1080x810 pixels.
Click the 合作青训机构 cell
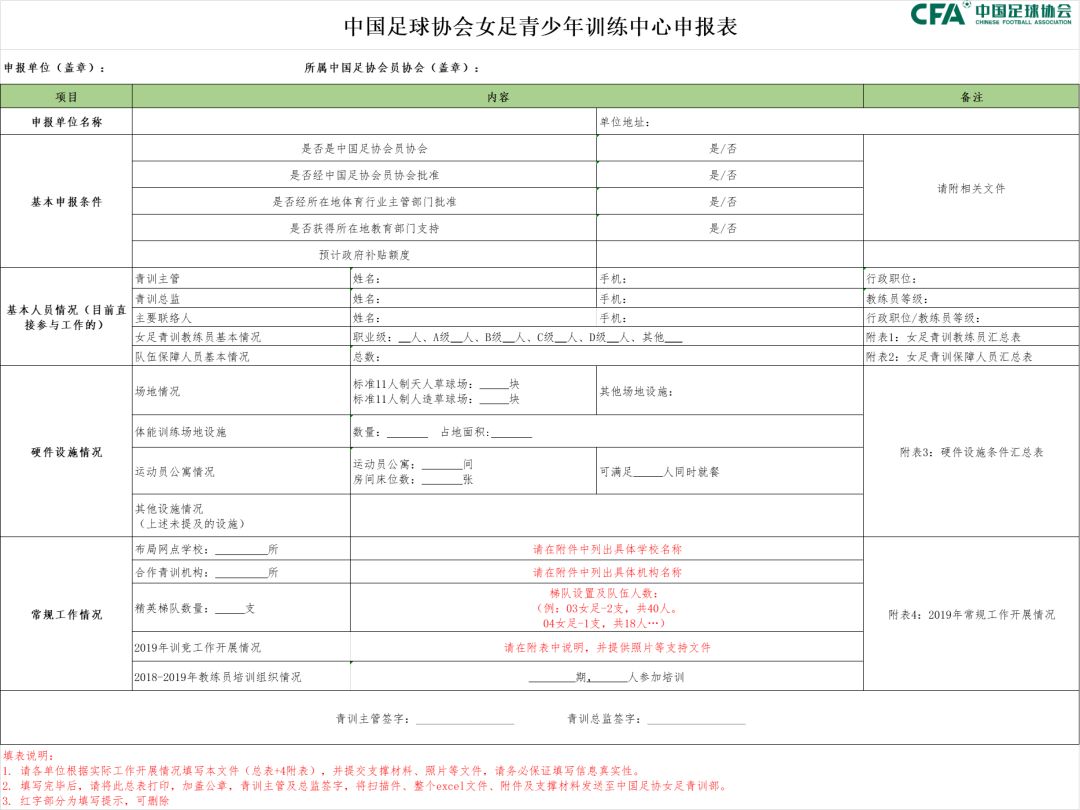242,572
